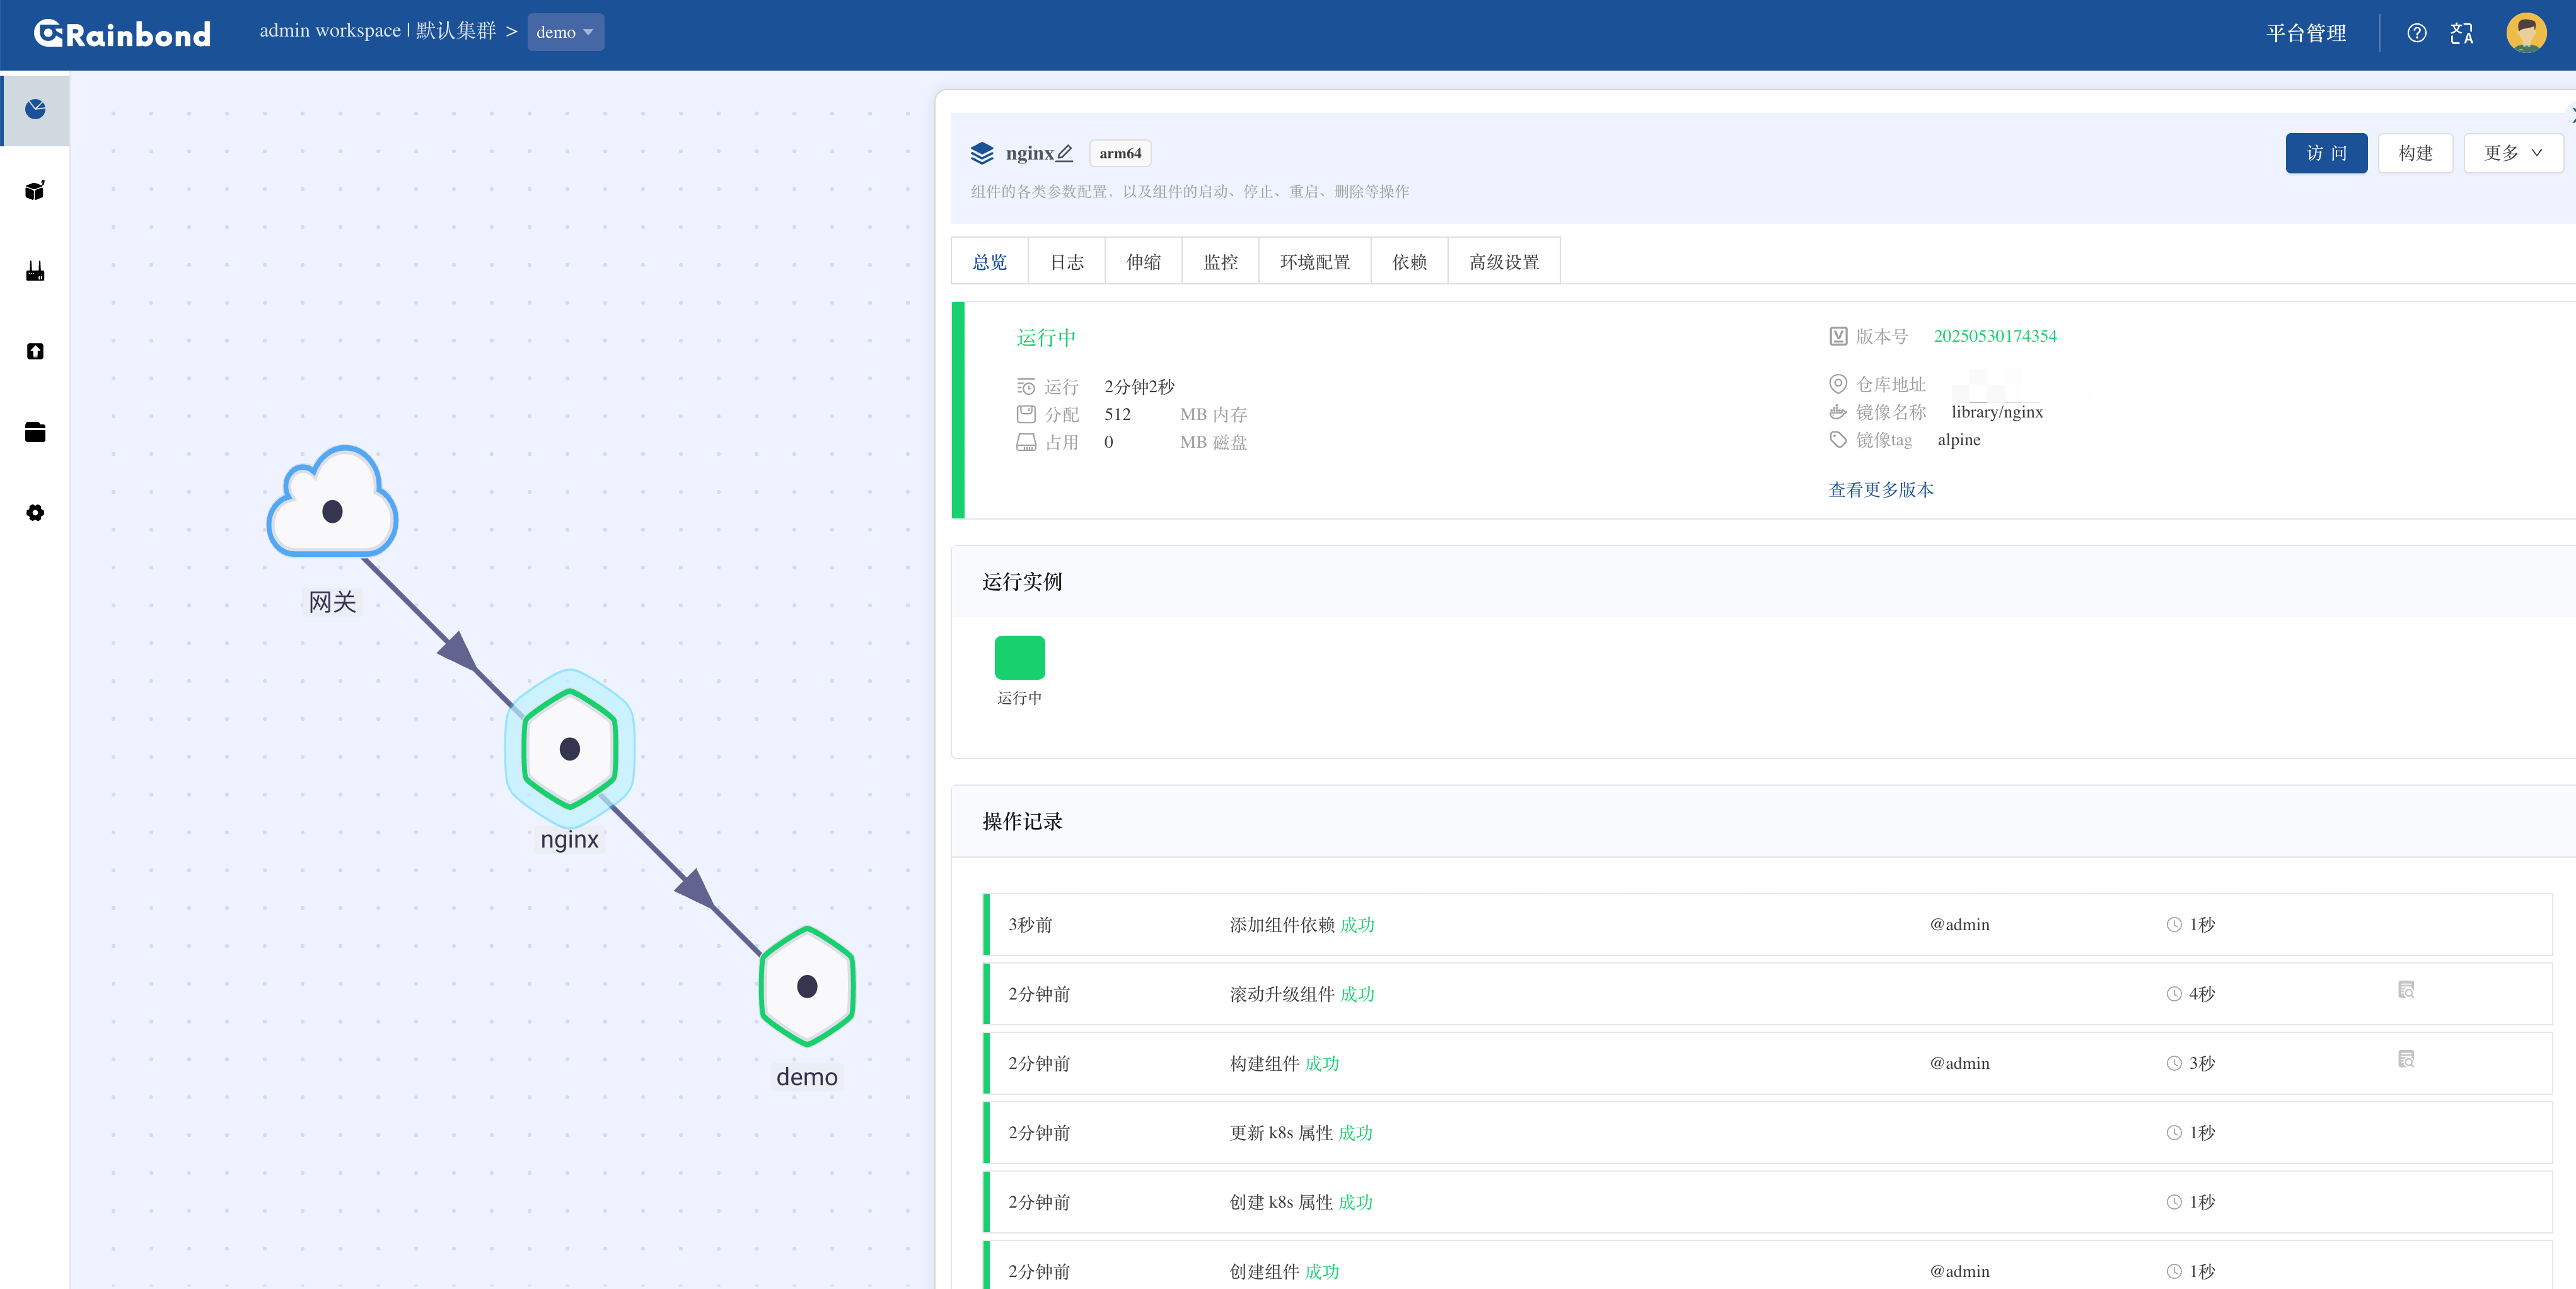This screenshot has width=2576, height=1289.
Task: Select the demo node in topology
Action: [807, 986]
